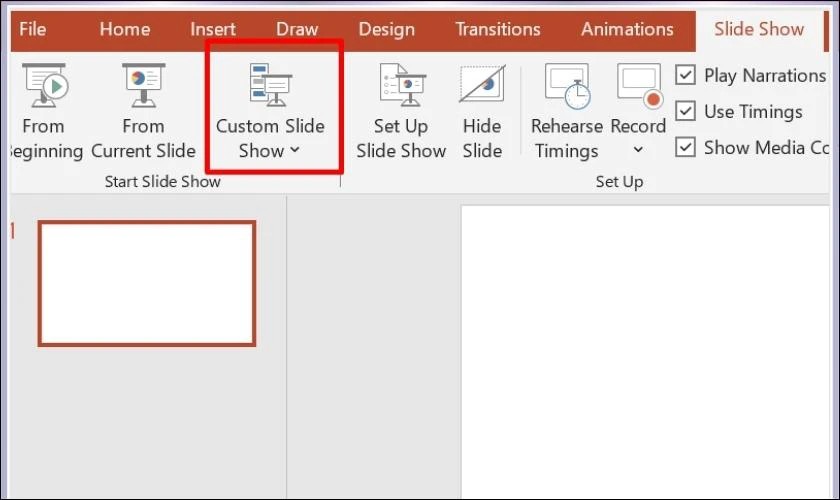
Task: Start Rehearse Timings
Action: (567, 111)
